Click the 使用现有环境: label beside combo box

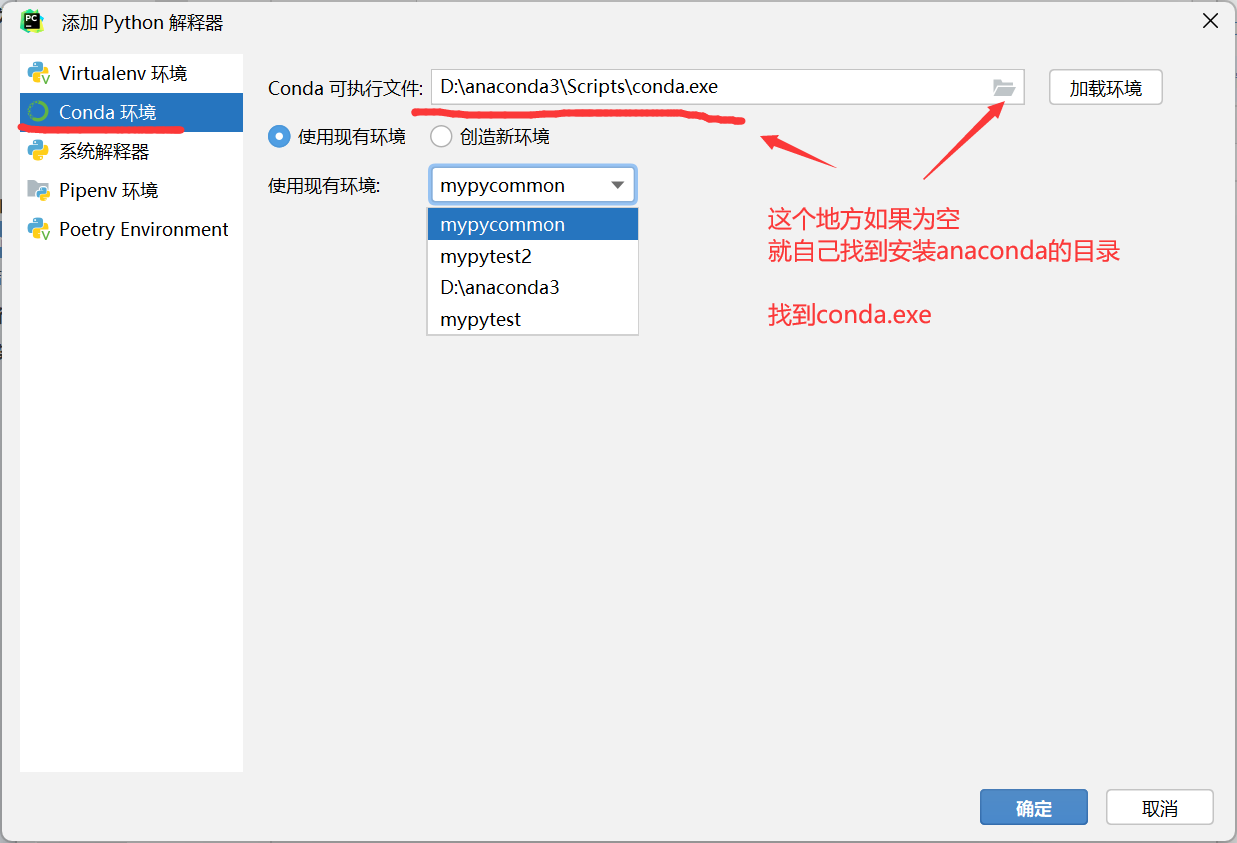point(324,185)
